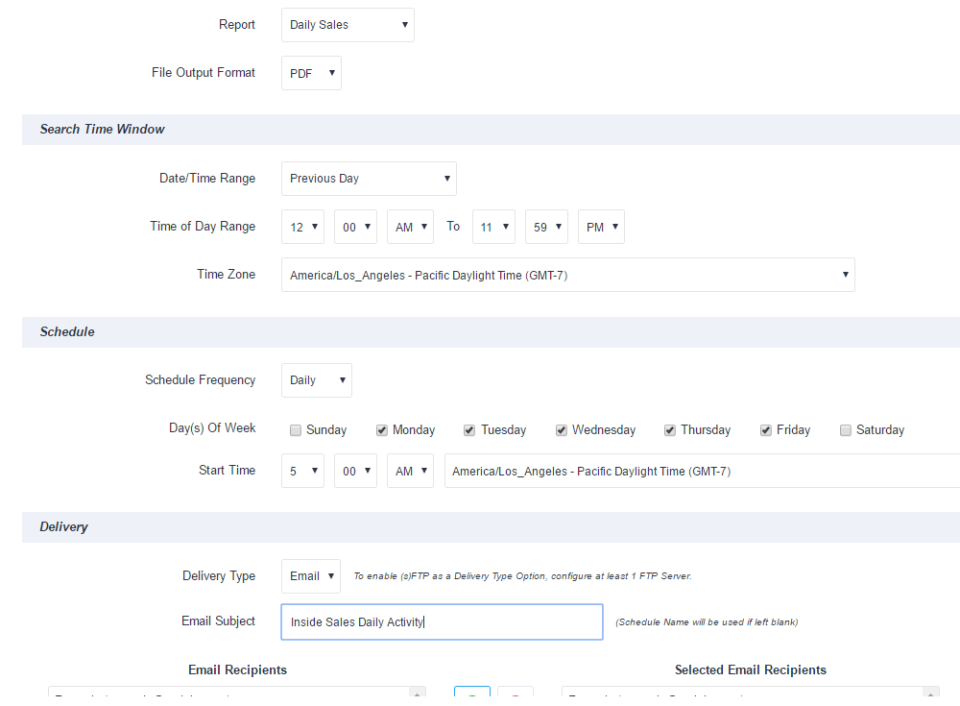
Task: Uncheck the Wednesday checkbox
Action: pos(560,429)
